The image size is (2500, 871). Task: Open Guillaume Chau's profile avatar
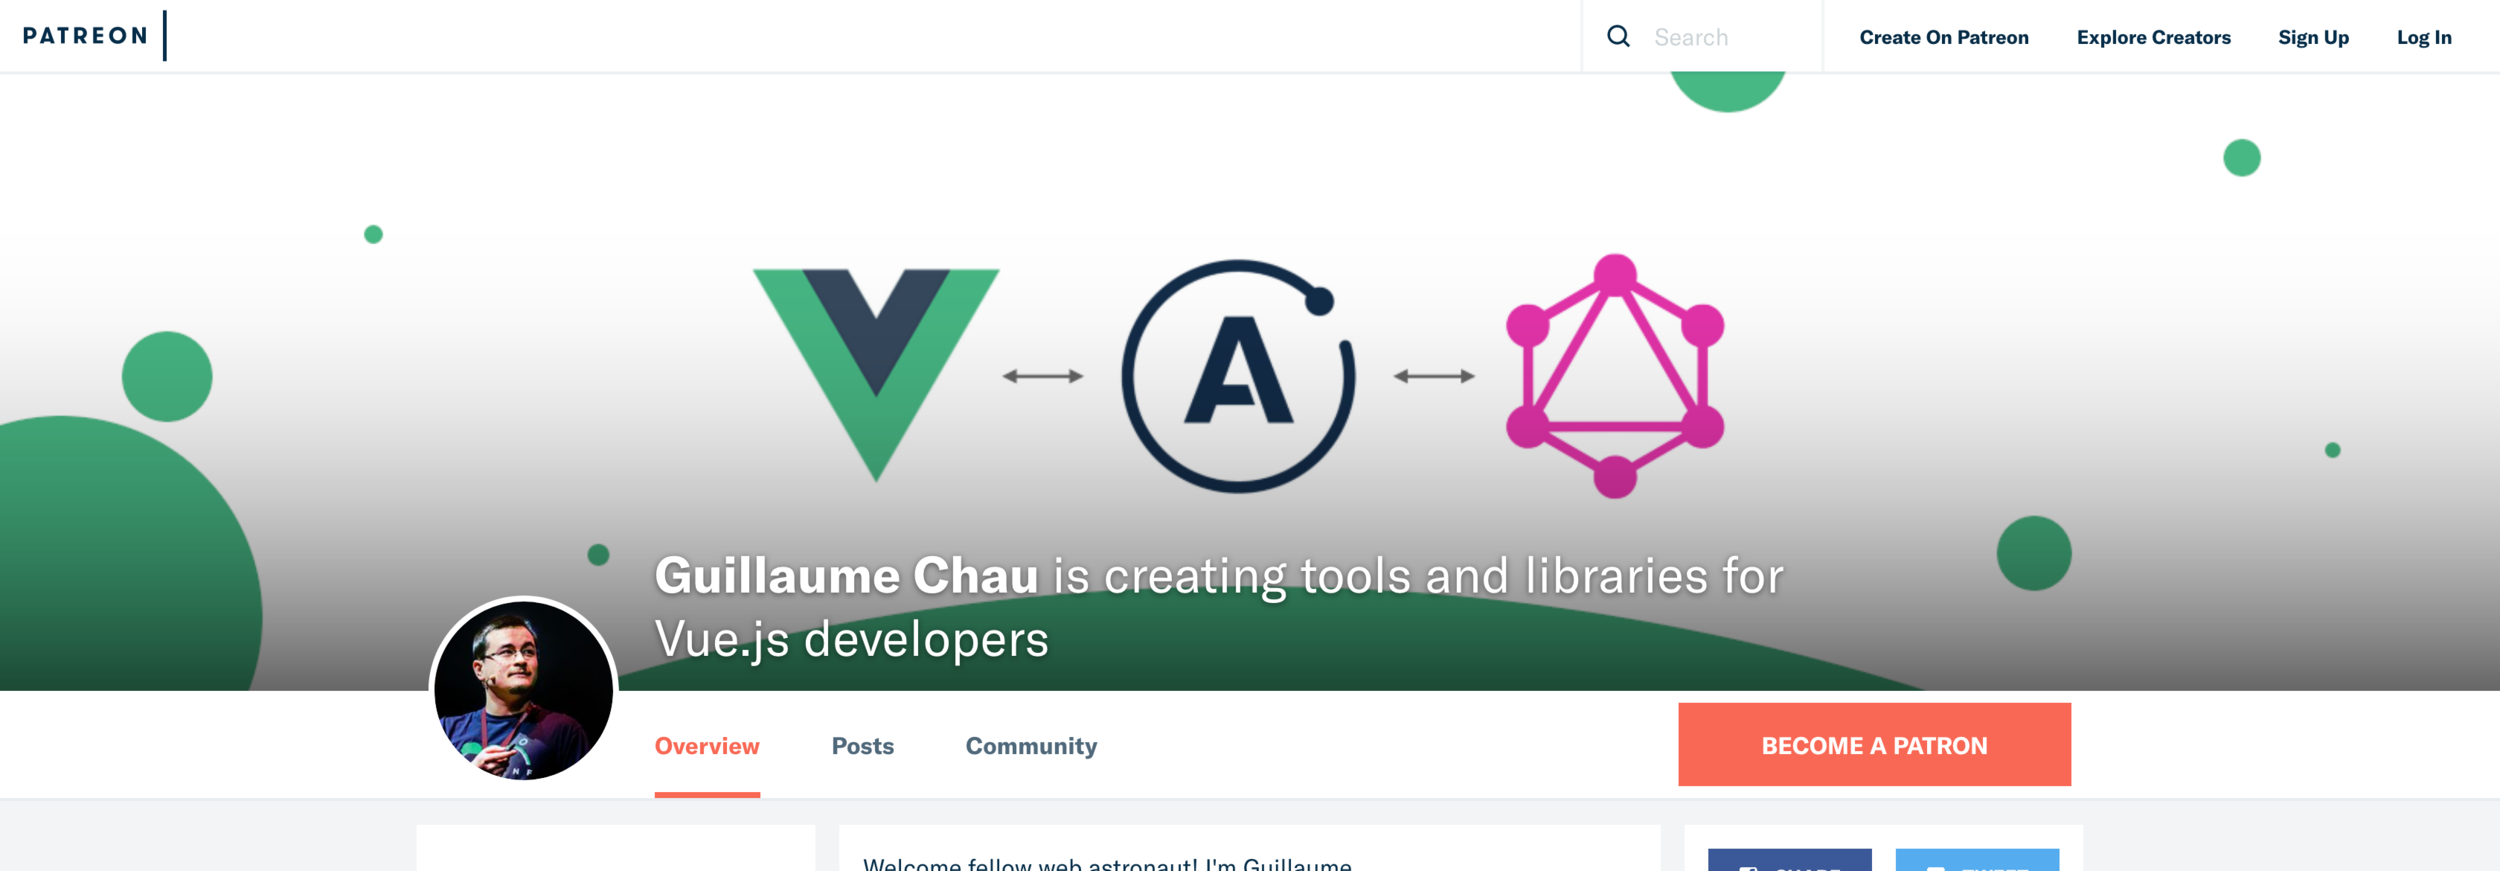coord(524,690)
